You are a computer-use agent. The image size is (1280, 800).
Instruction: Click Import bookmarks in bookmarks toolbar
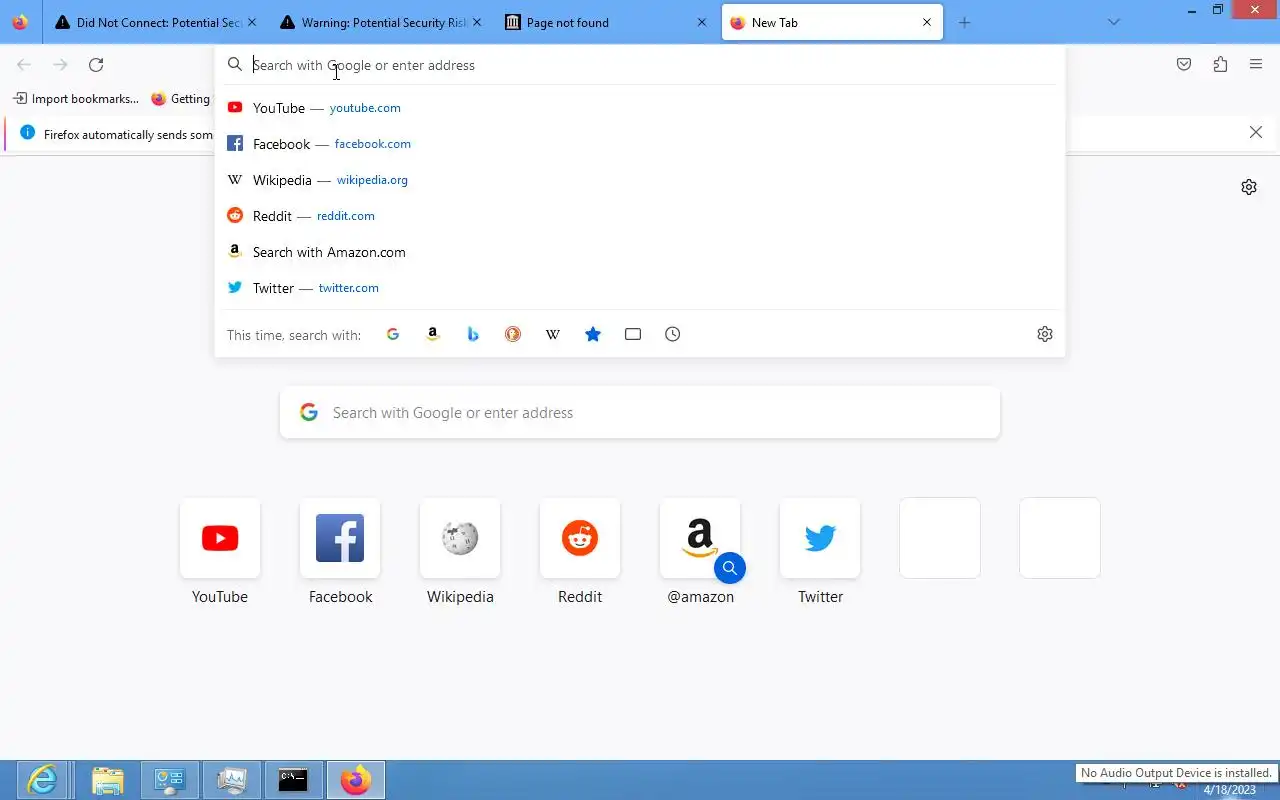tap(76, 99)
